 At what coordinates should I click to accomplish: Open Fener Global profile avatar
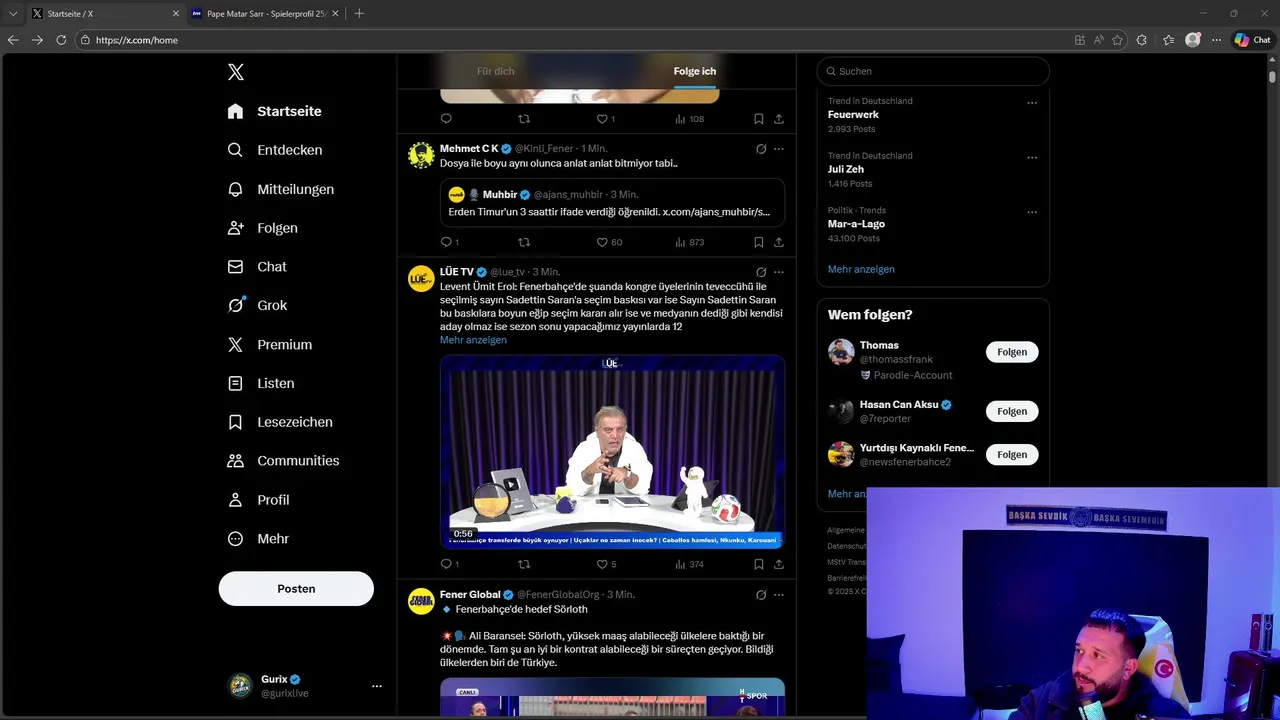click(x=421, y=601)
